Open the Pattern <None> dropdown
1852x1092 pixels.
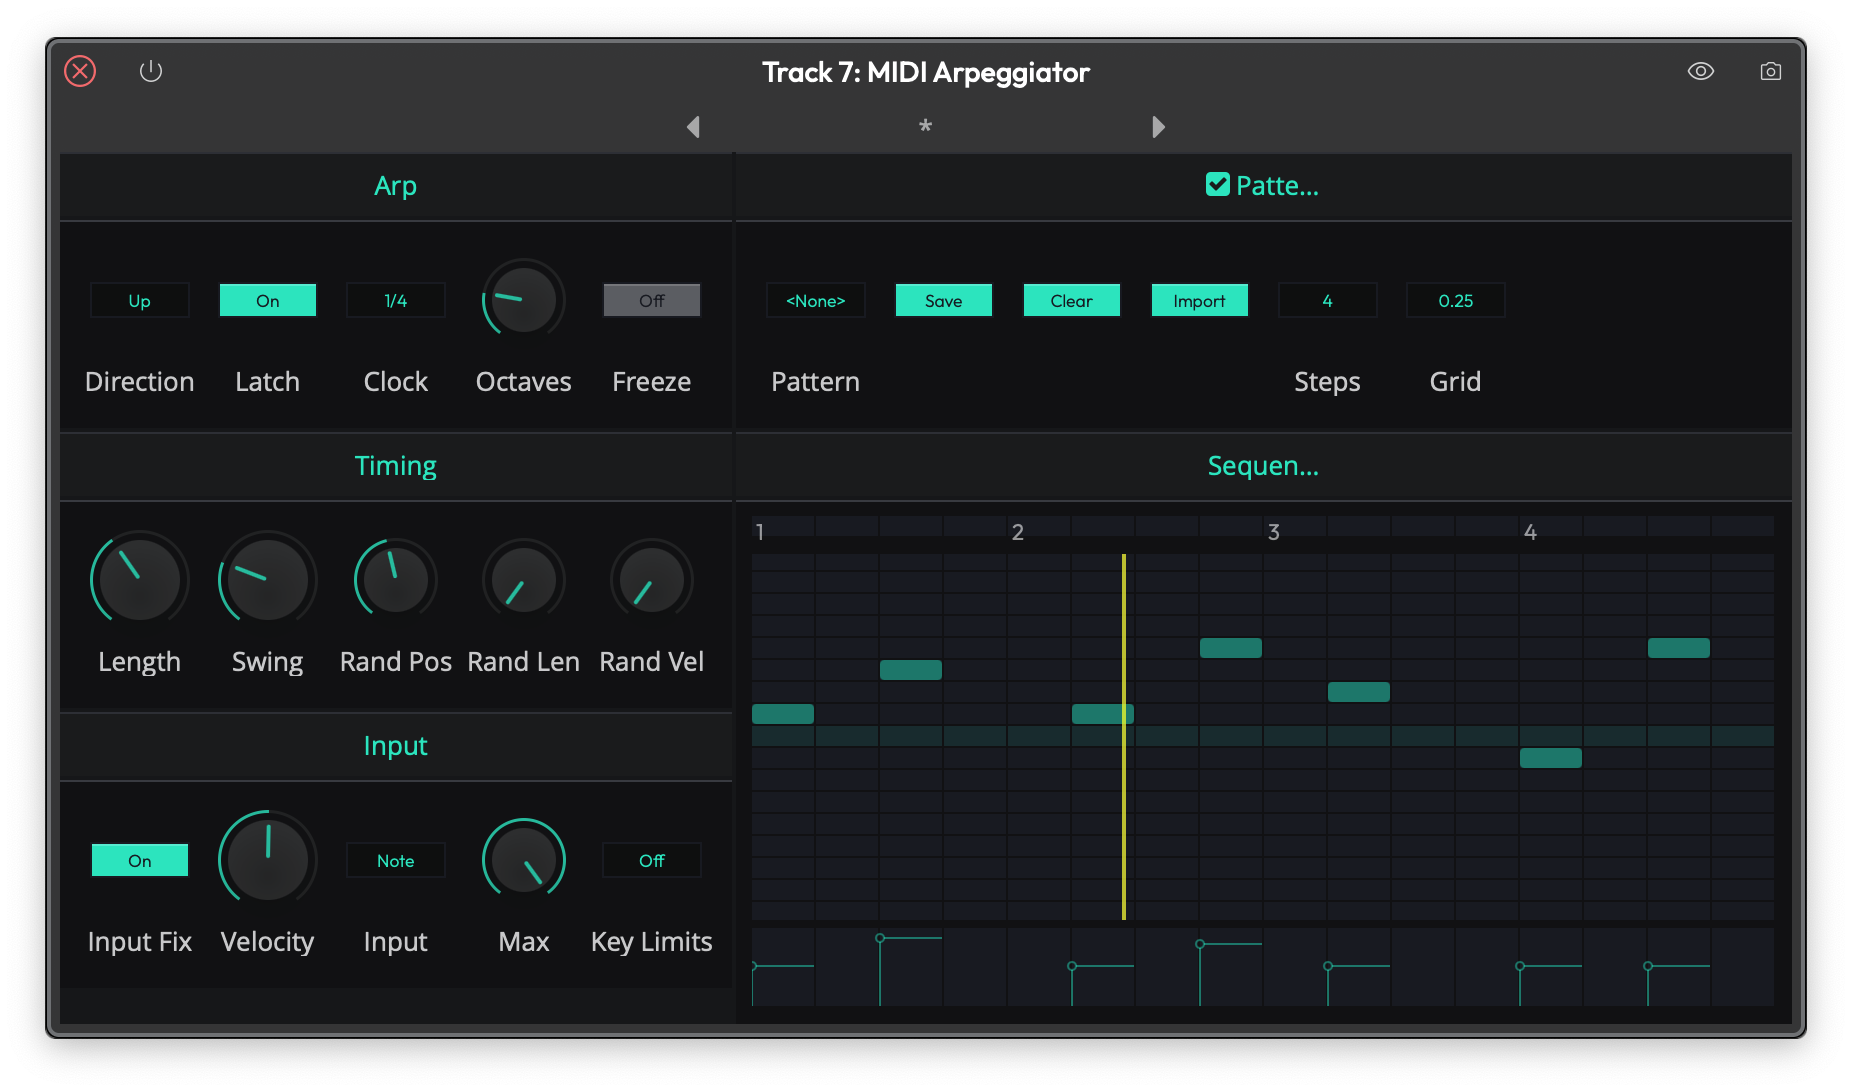pos(816,300)
